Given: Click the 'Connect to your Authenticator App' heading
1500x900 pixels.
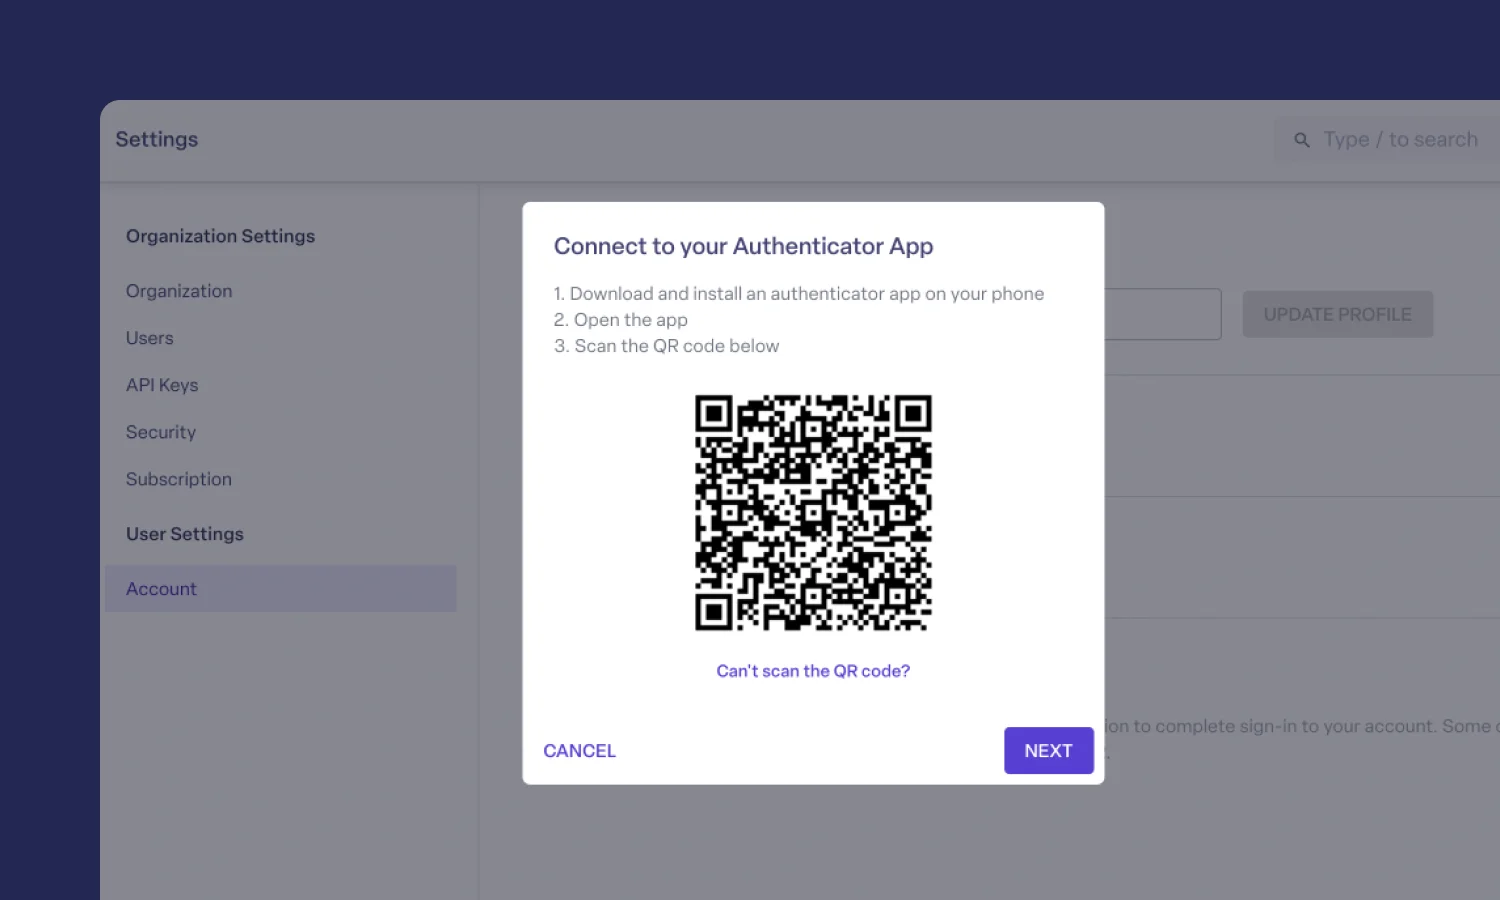Looking at the screenshot, I should coord(744,246).
